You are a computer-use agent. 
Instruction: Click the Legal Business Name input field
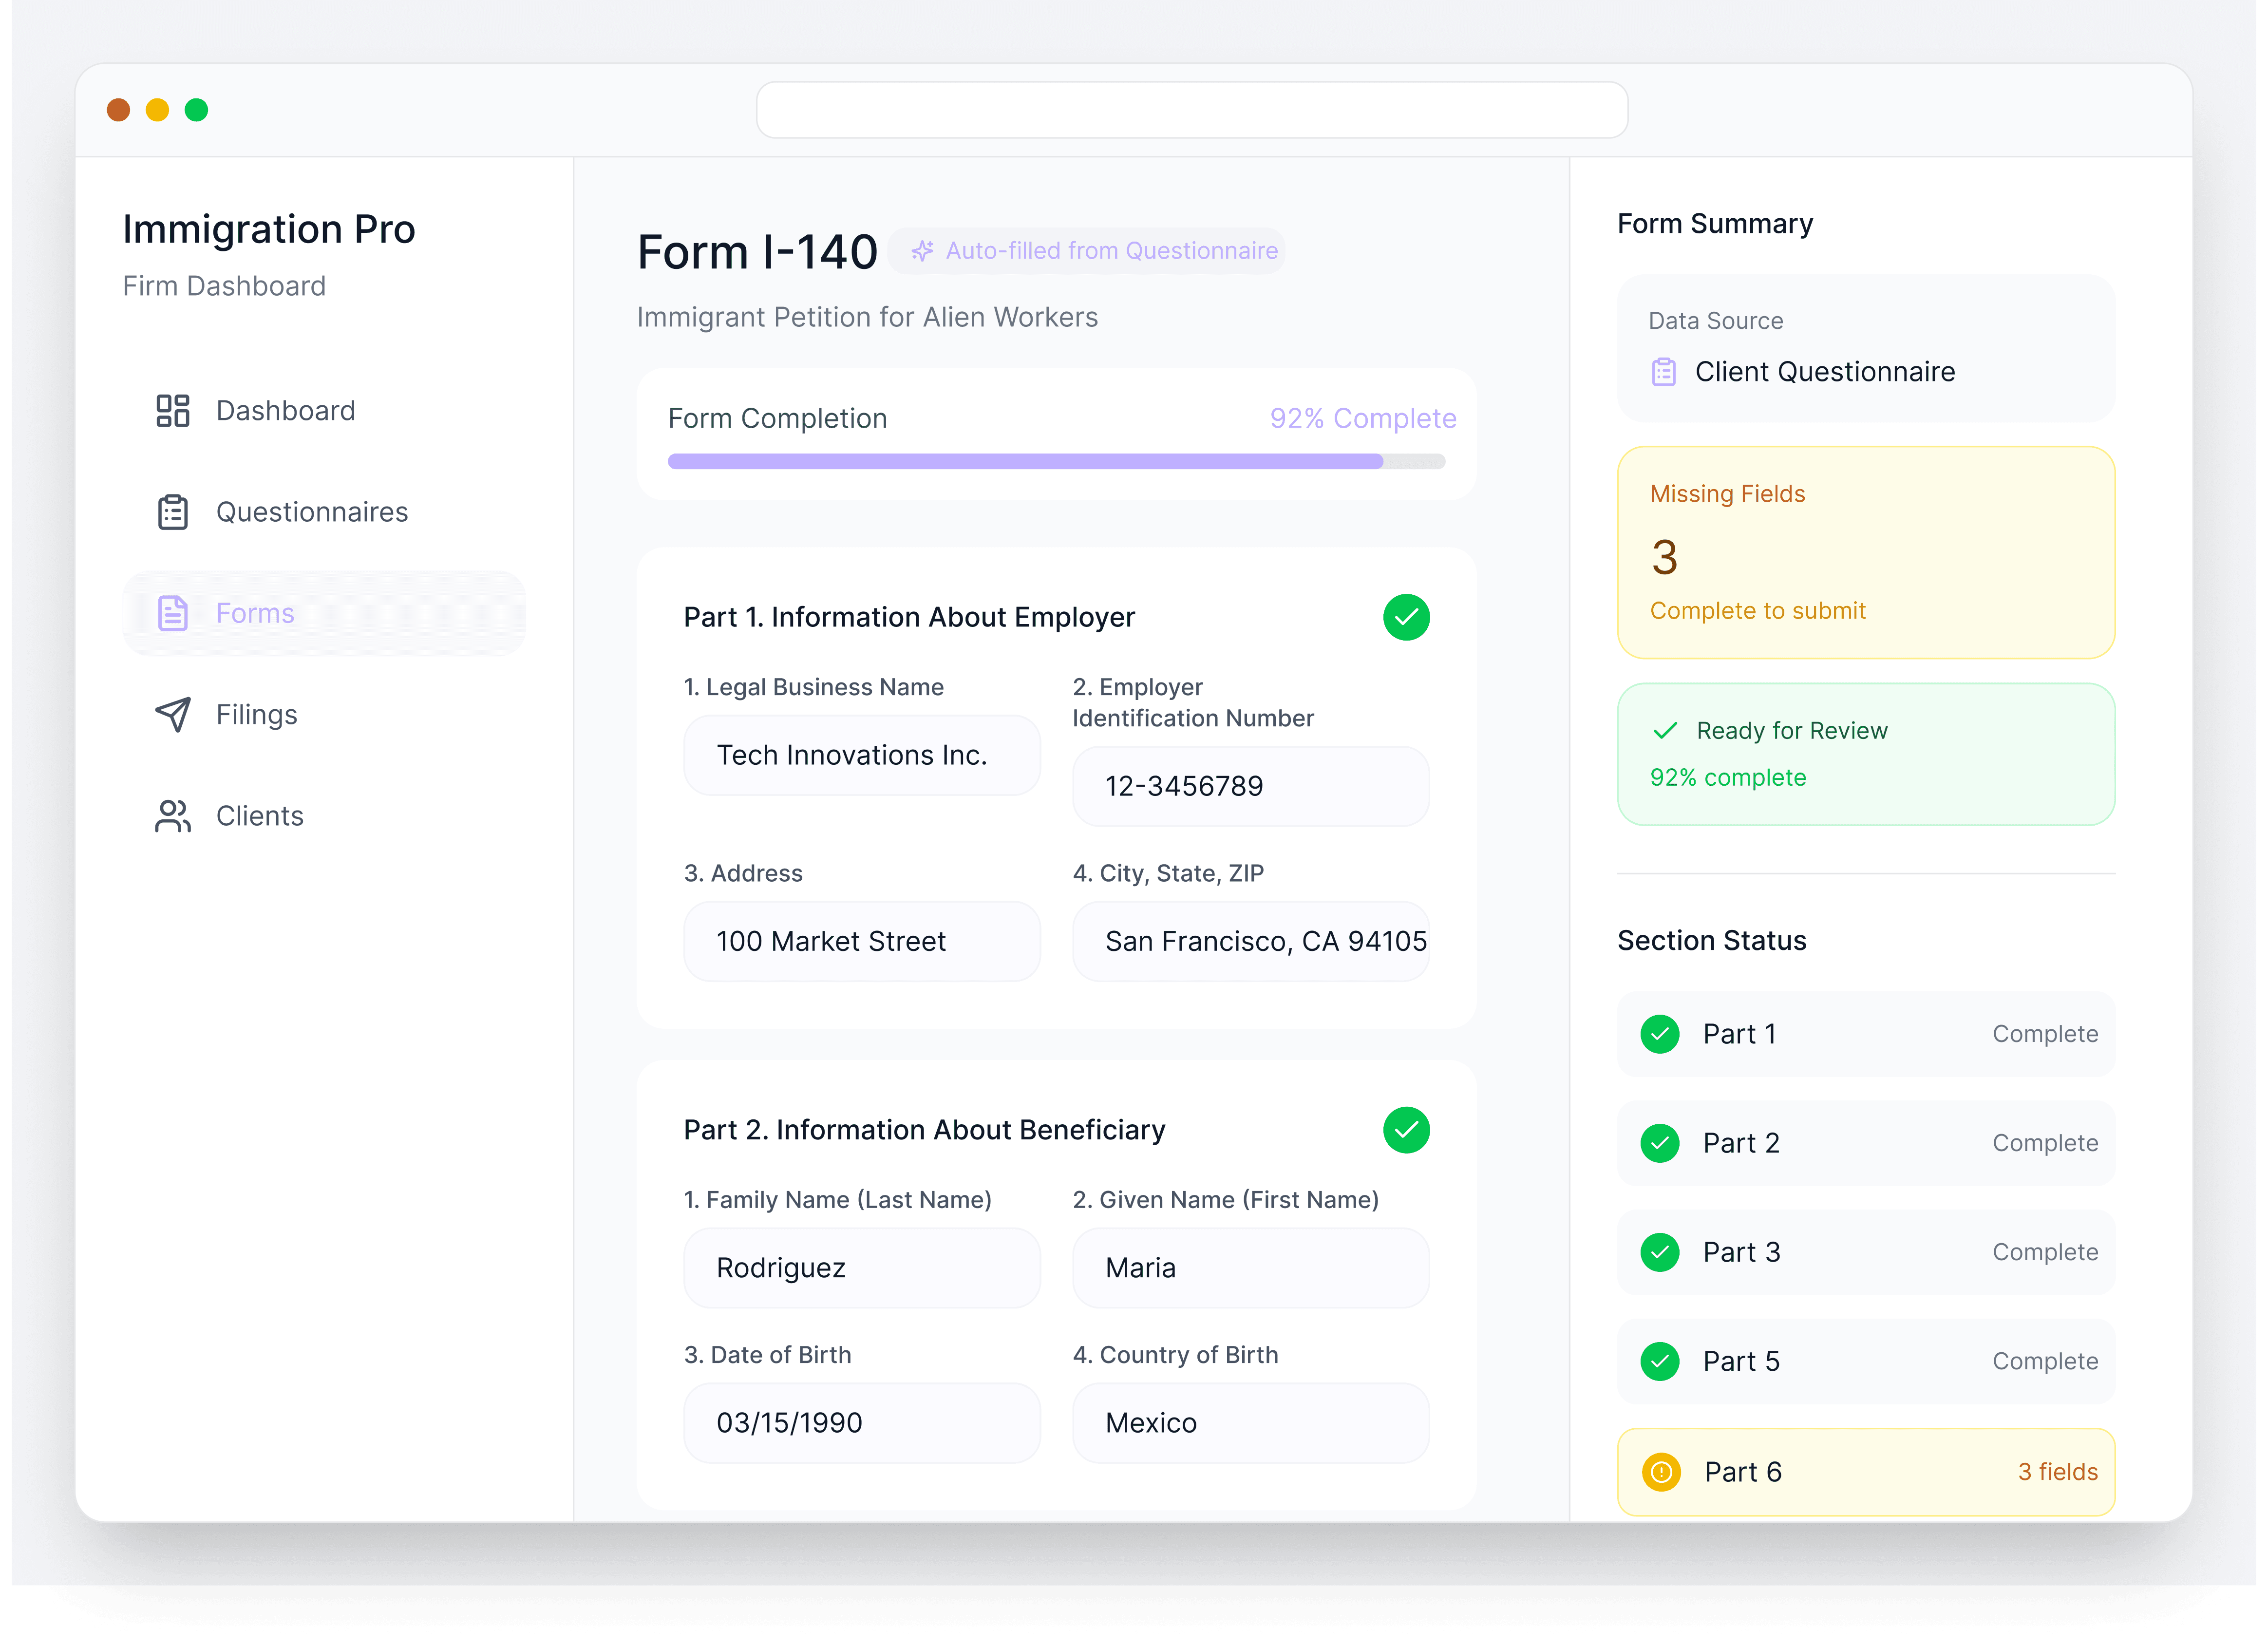[x=861, y=755]
